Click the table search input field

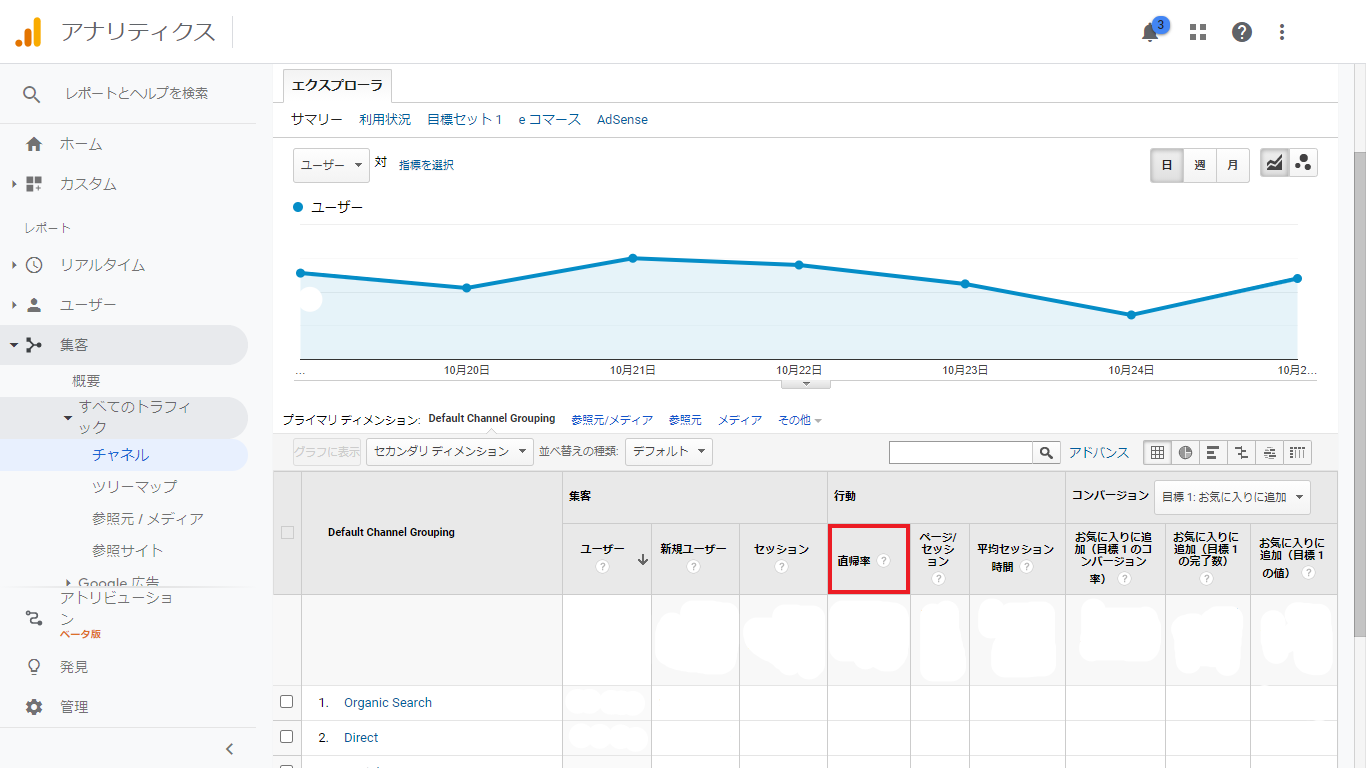coord(960,453)
